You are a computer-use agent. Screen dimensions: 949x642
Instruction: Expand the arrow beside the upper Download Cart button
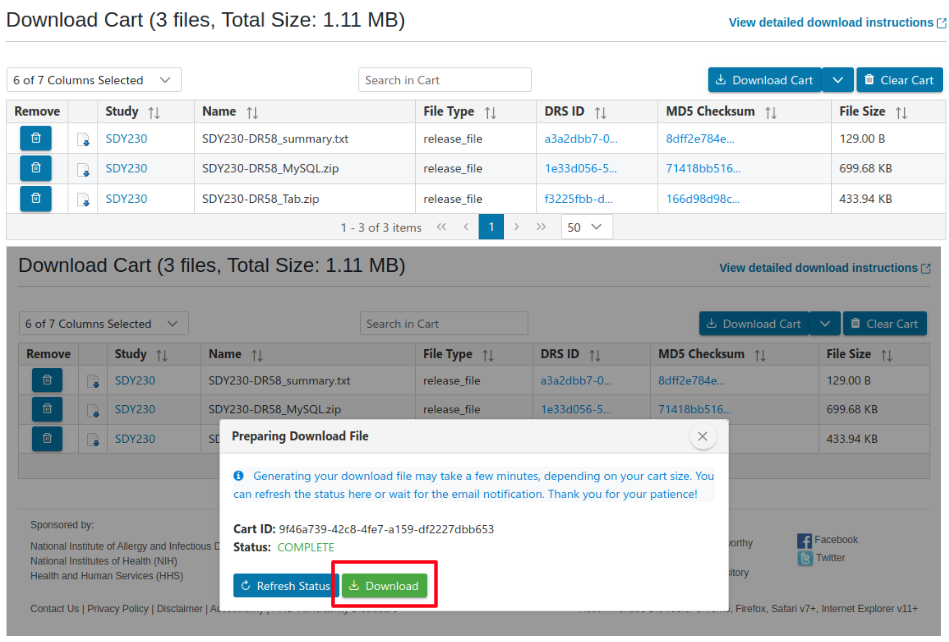point(838,80)
